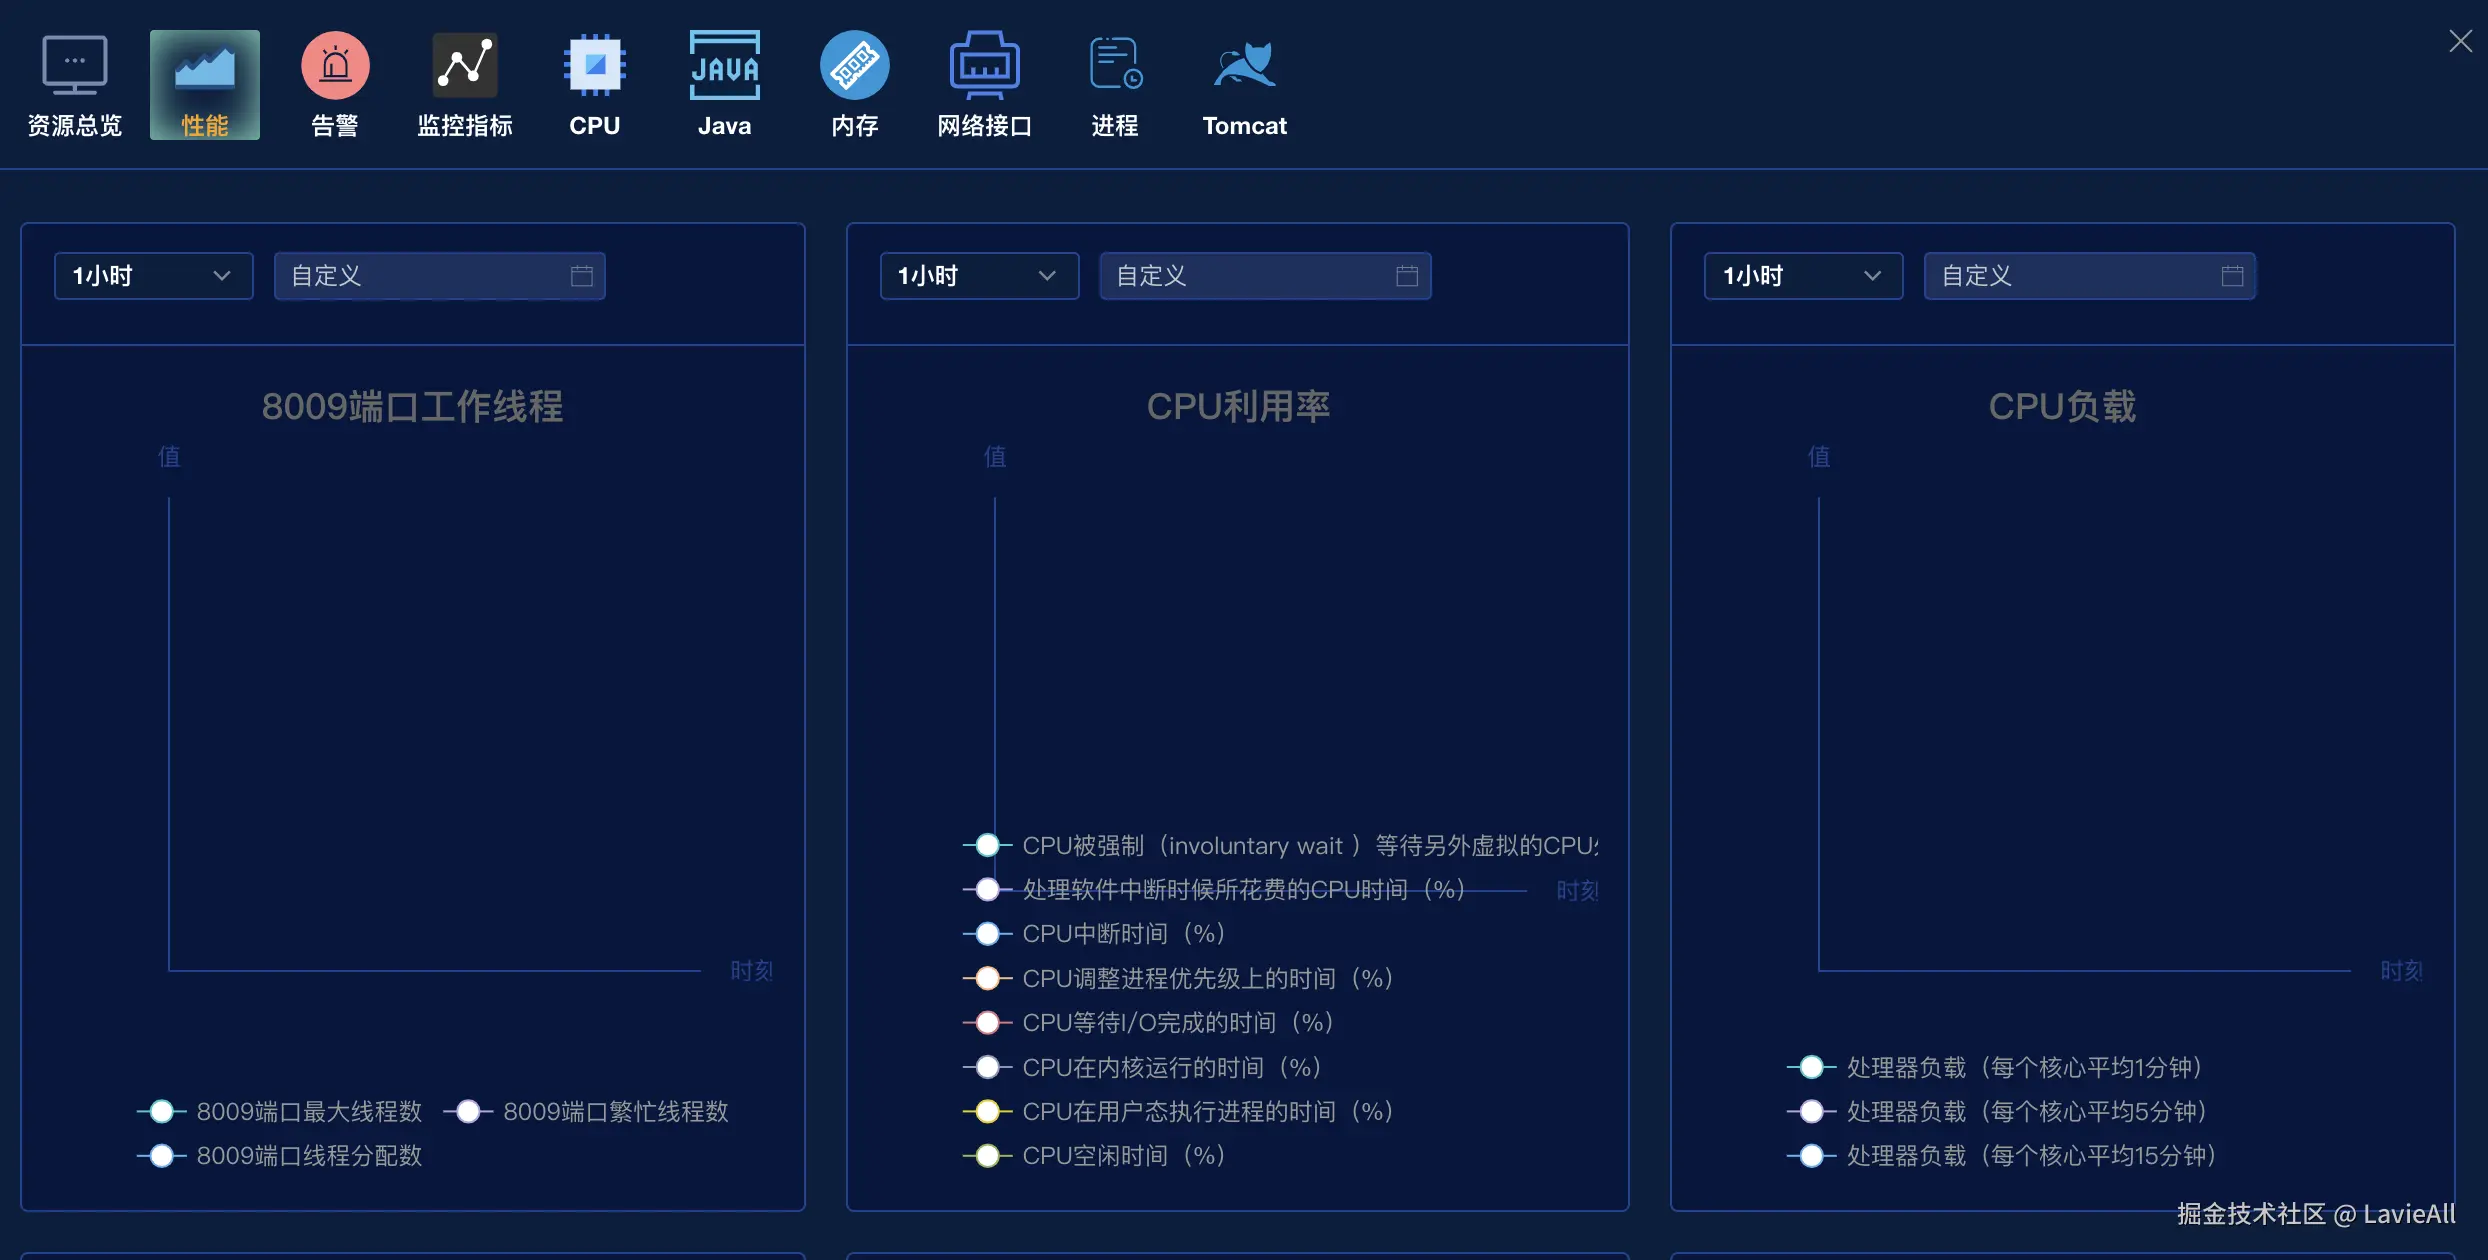Open the Java monitoring icon
The image size is (2488, 1260).
724,66
